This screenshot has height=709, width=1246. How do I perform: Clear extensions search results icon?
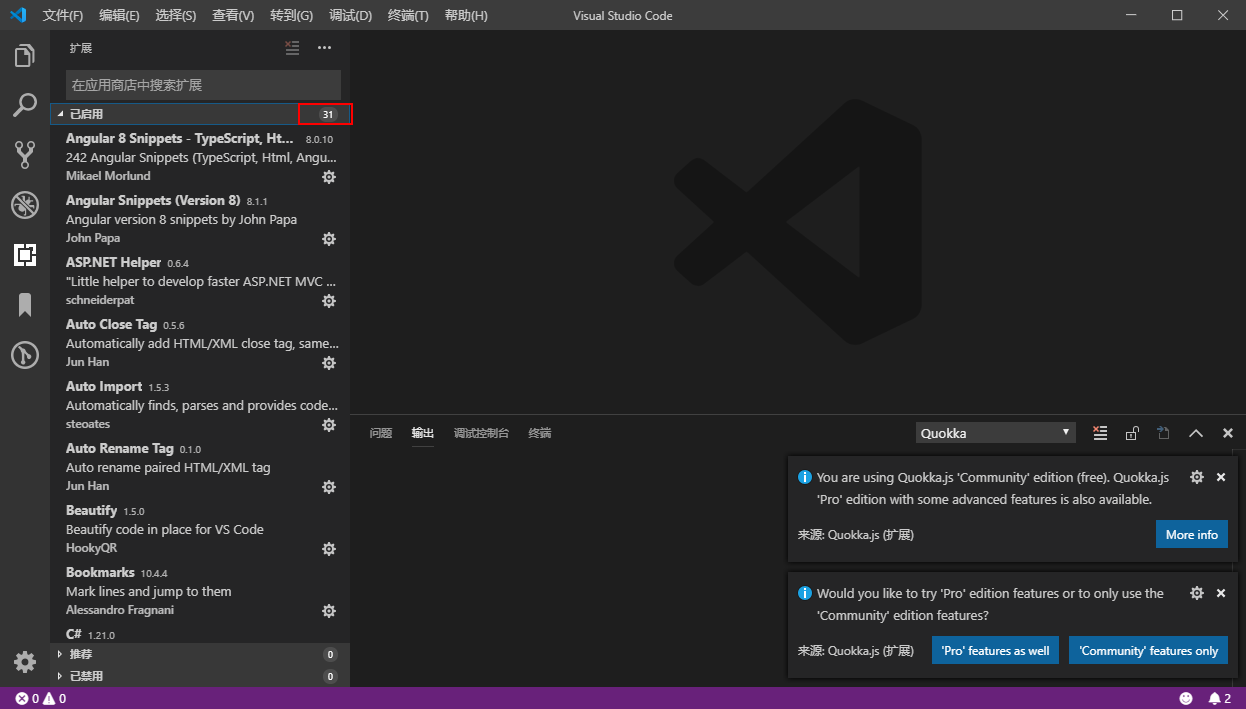pos(292,47)
